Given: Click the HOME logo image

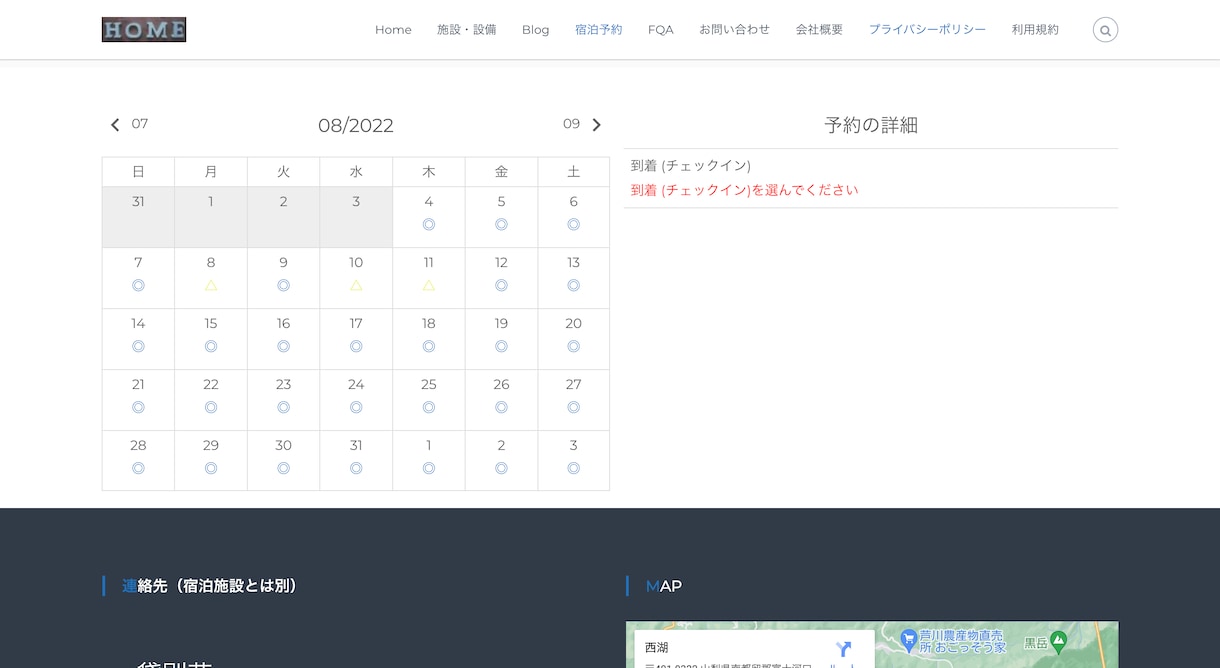Looking at the screenshot, I should pyautogui.click(x=144, y=30).
